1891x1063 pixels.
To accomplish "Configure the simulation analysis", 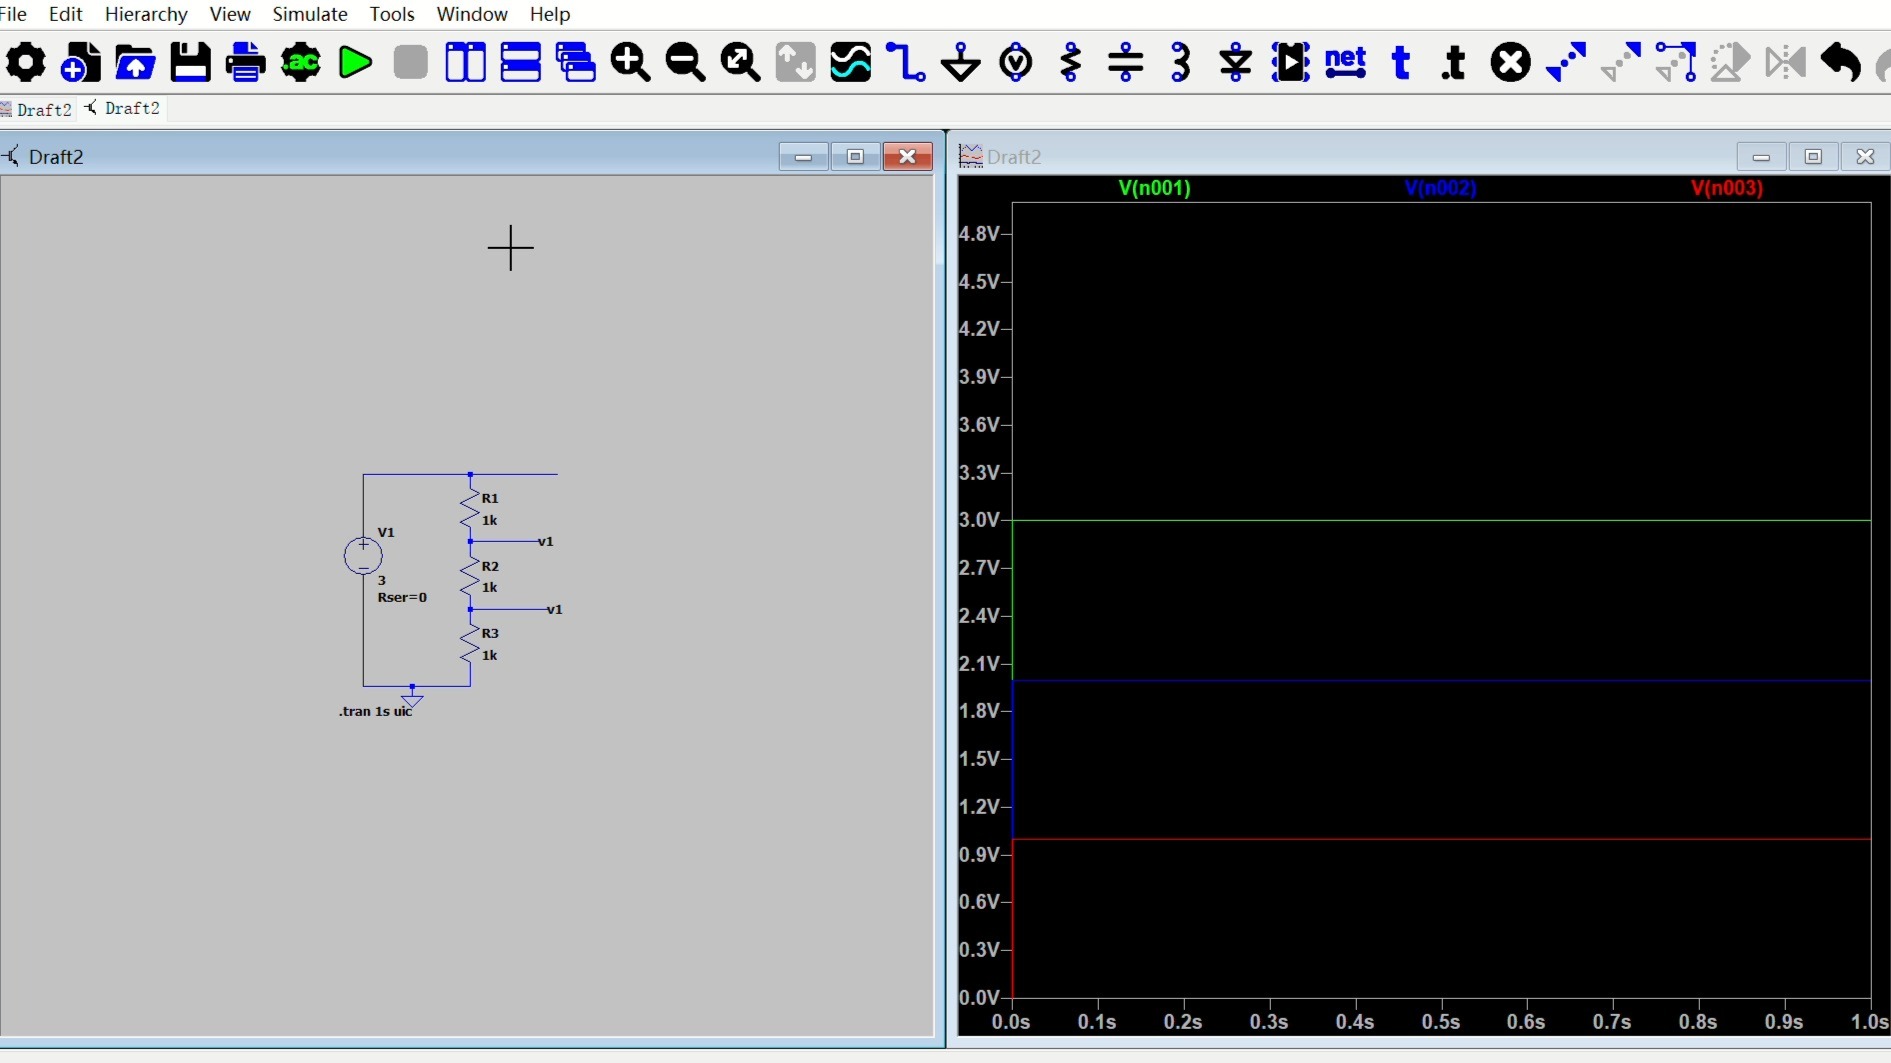I will [x=301, y=62].
